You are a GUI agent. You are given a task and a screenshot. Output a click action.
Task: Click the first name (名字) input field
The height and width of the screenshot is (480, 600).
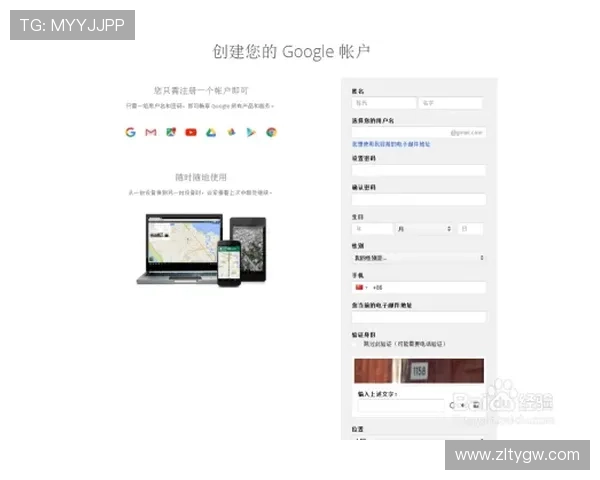pos(451,103)
